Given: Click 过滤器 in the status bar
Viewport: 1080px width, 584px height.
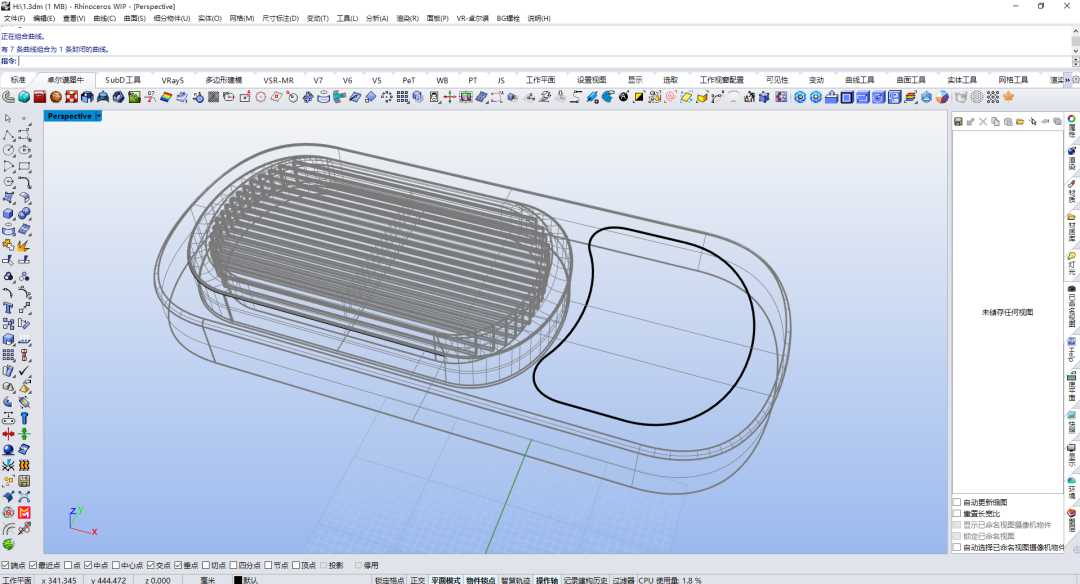Looking at the screenshot, I should tap(623, 580).
